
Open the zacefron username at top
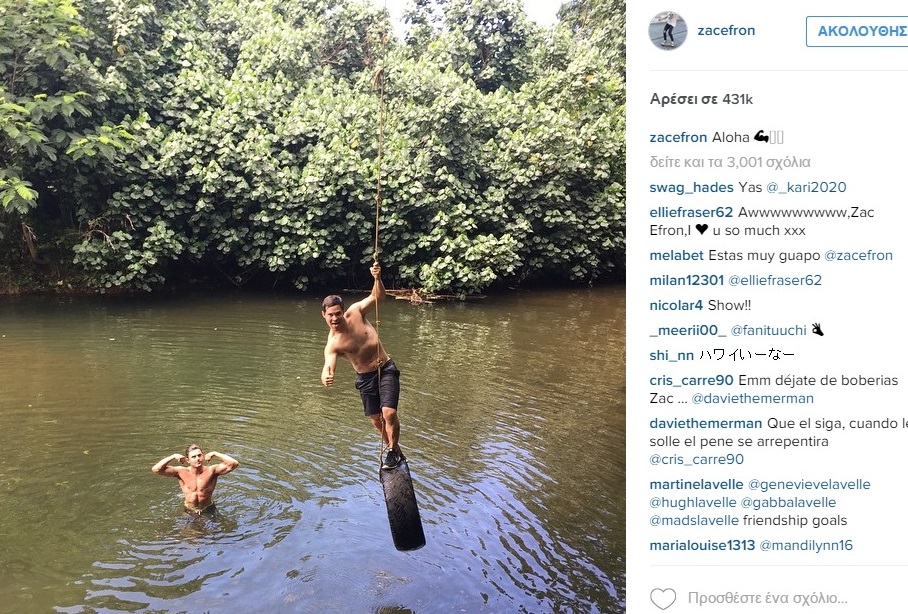point(726,30)
